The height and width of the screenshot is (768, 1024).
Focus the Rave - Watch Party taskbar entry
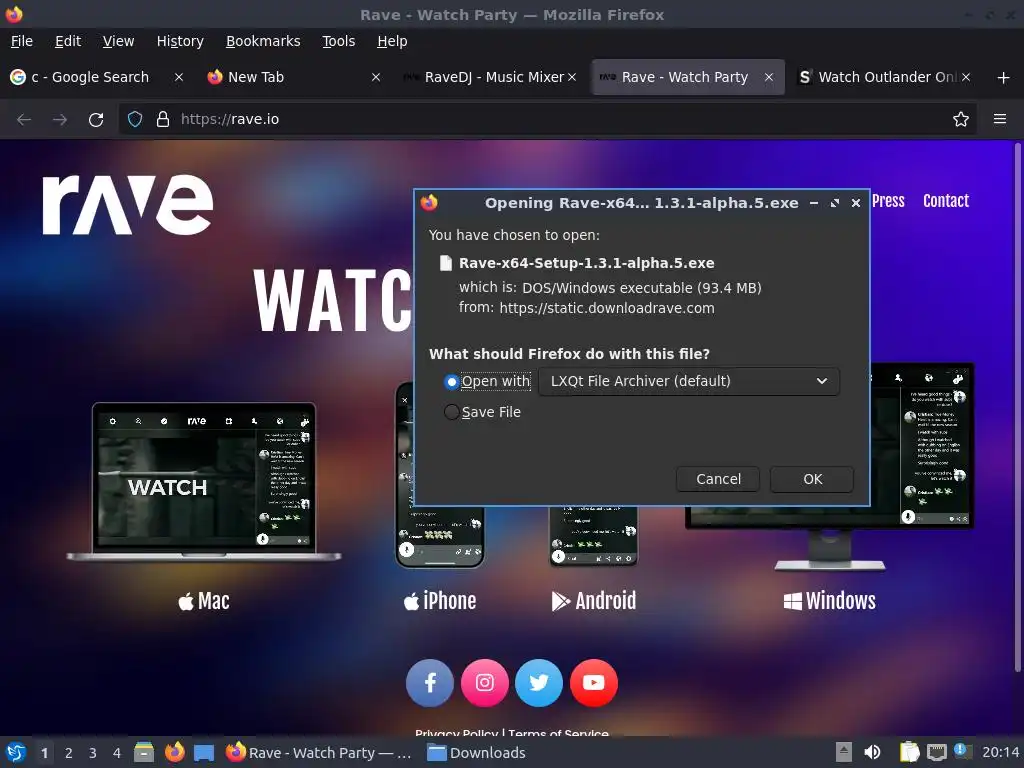click(x=319, y=752)
